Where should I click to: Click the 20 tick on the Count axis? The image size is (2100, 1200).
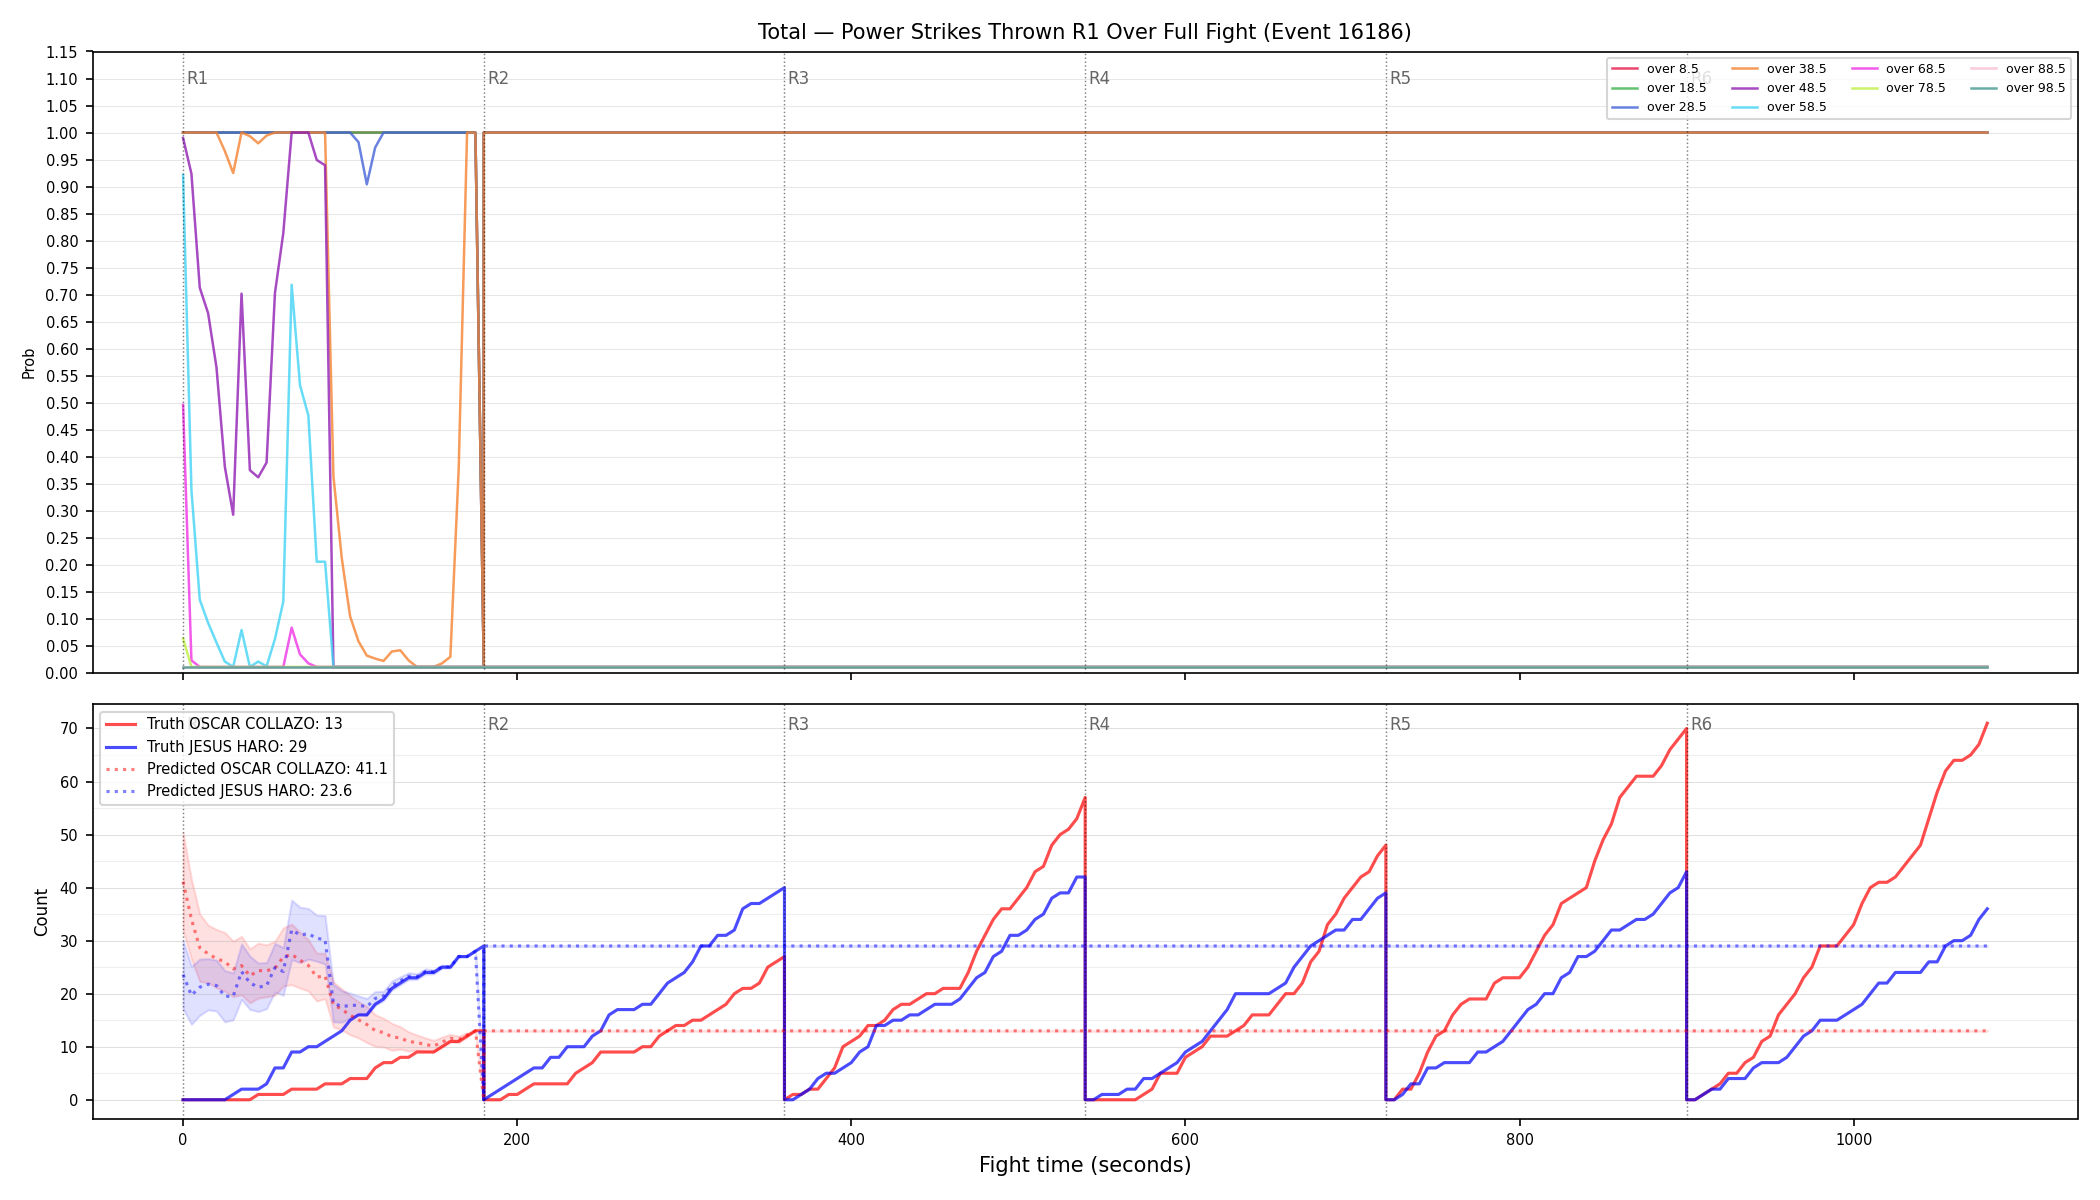[x=68, y=994]
